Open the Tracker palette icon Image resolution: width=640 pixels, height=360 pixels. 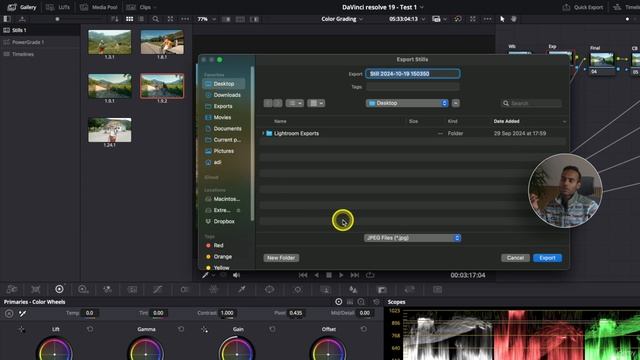298,290
